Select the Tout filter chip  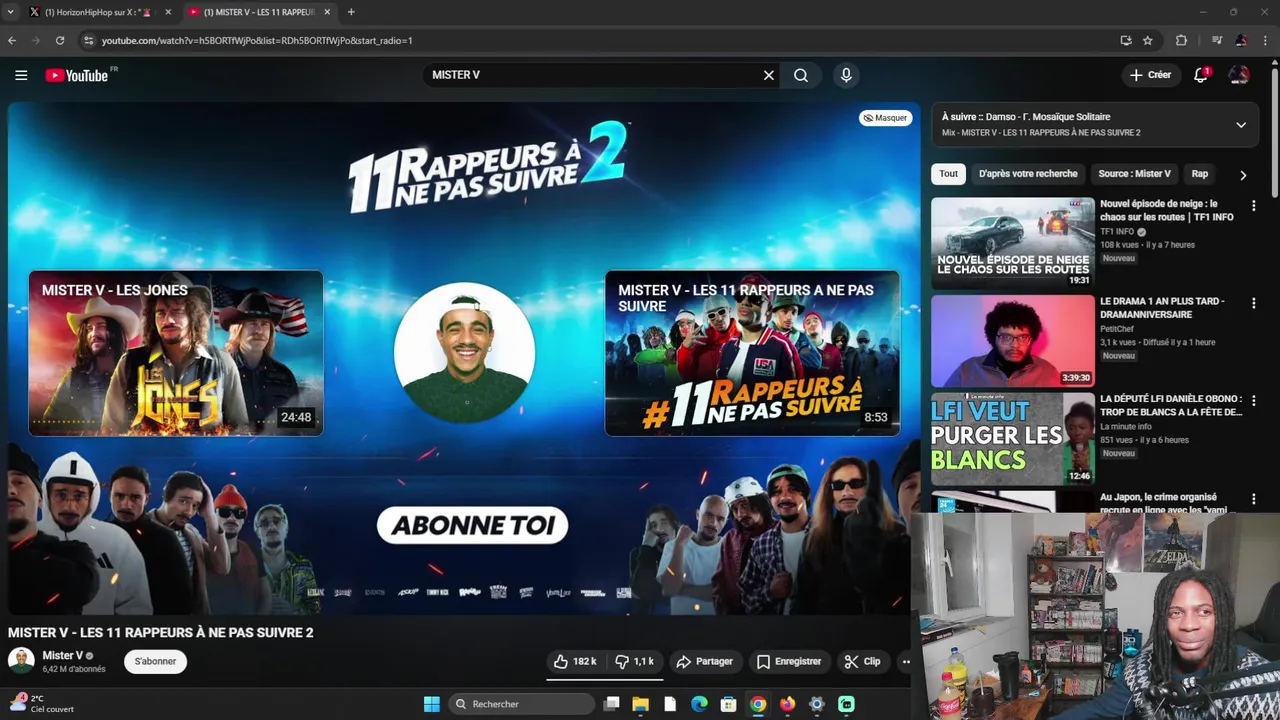click(x=948, y=174)
